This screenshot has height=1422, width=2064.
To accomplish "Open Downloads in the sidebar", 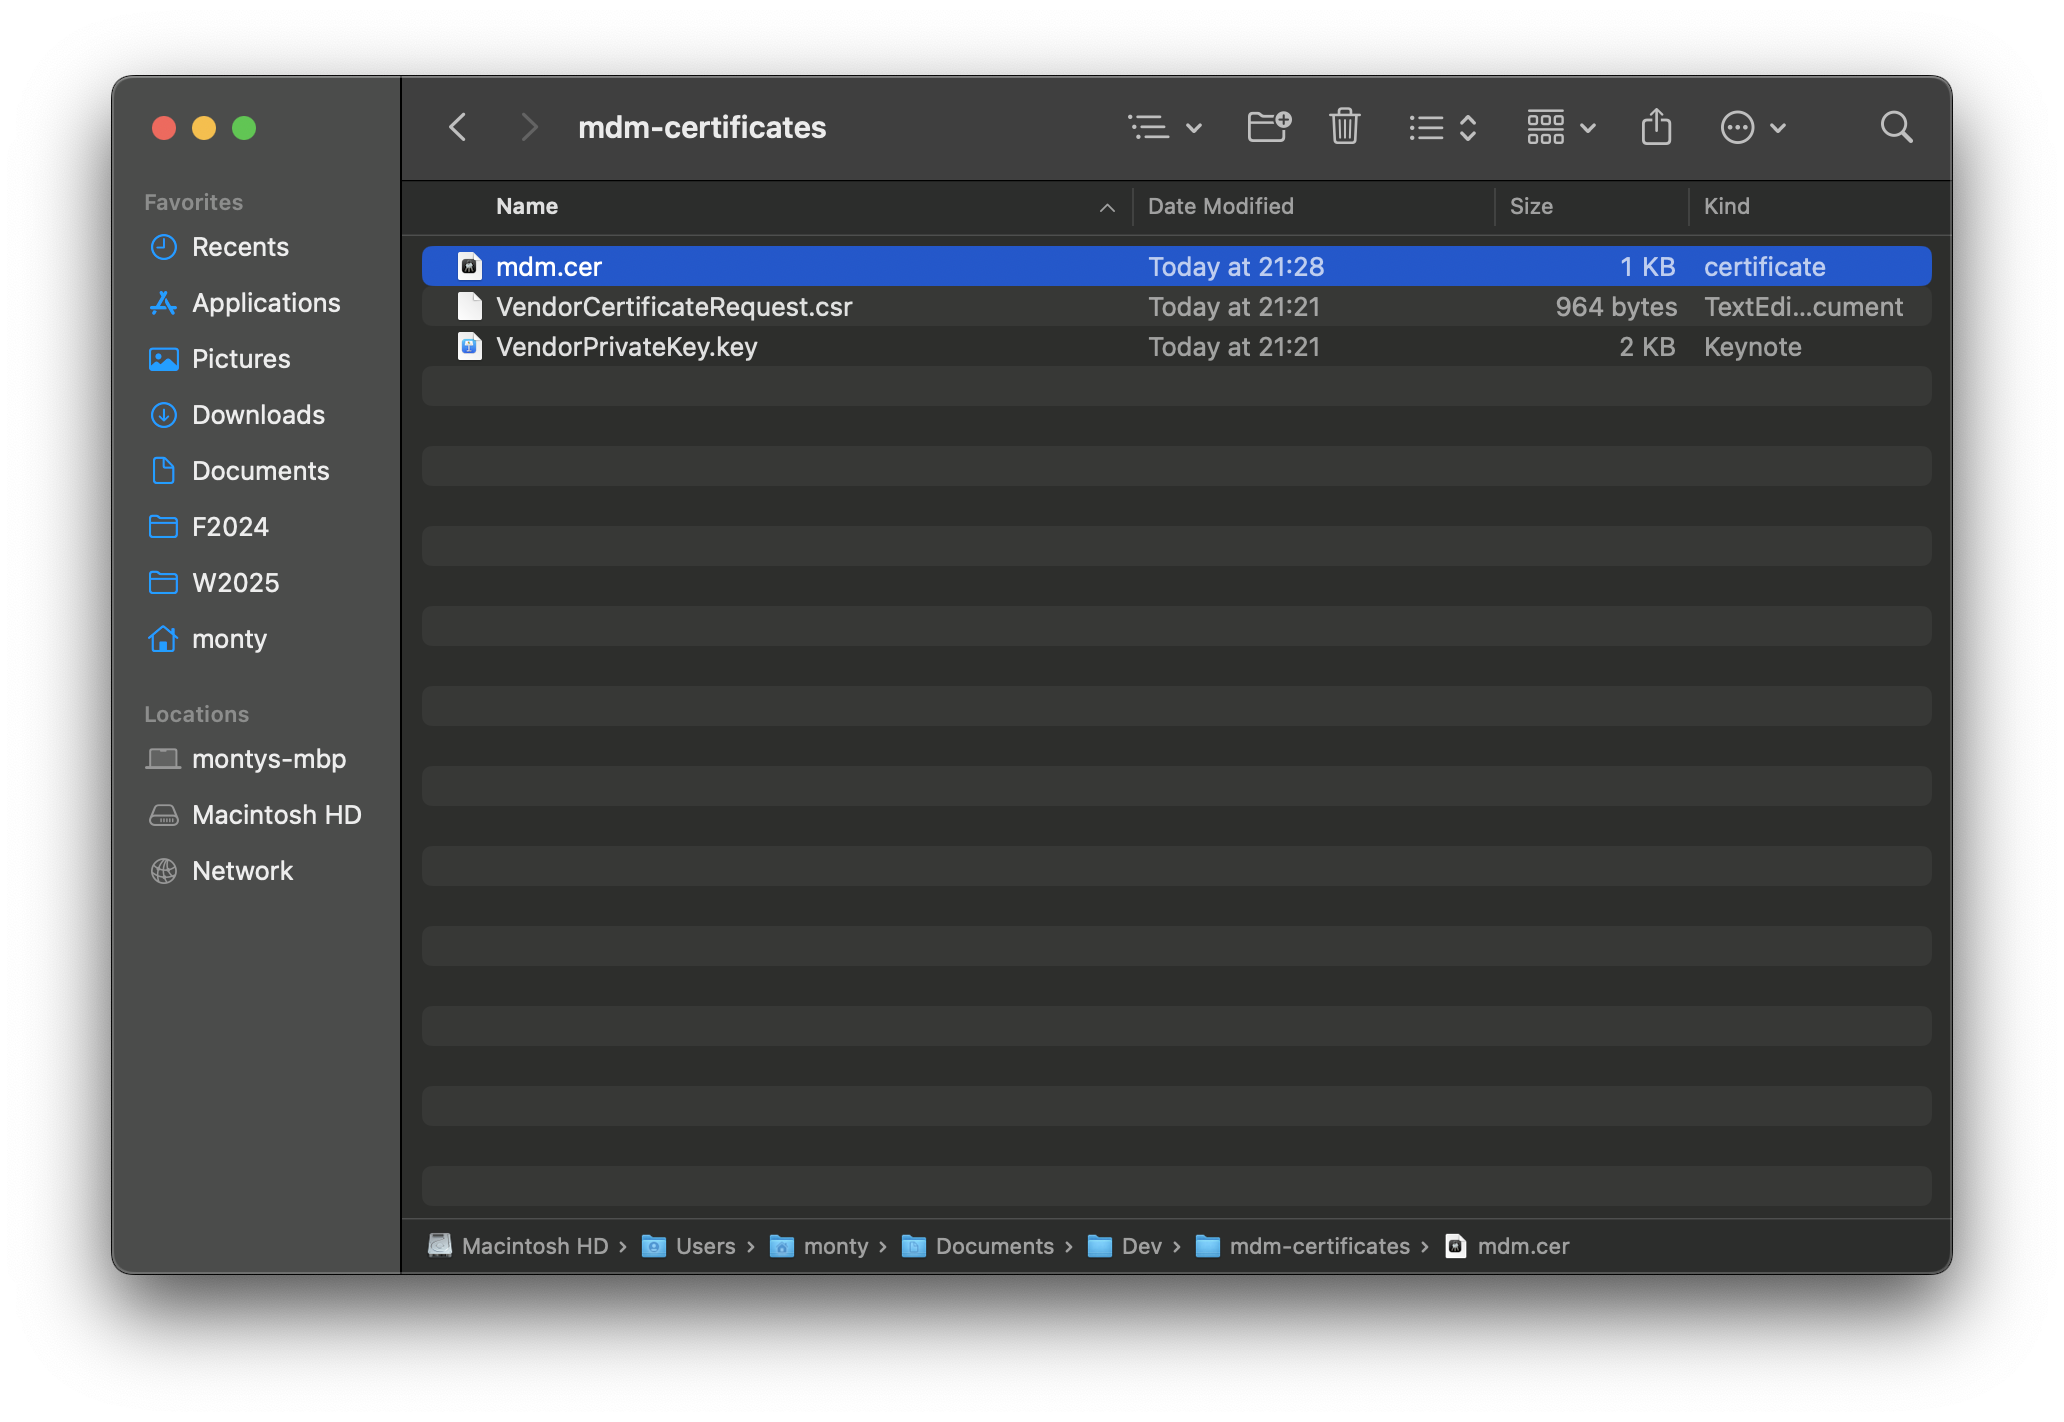I will [x=257, y=415].
